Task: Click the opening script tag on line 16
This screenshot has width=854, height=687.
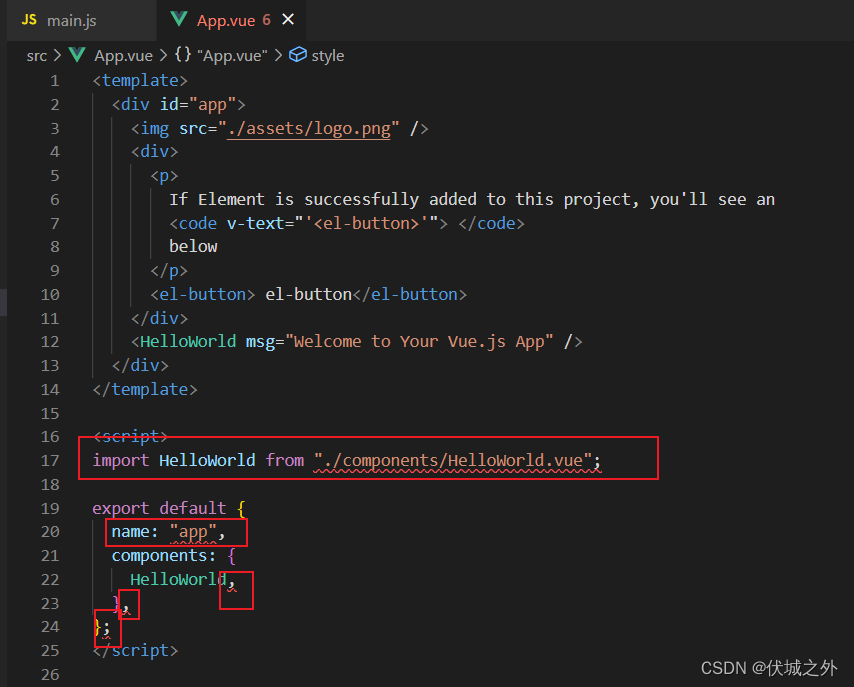Action: [x=130, y=436]
